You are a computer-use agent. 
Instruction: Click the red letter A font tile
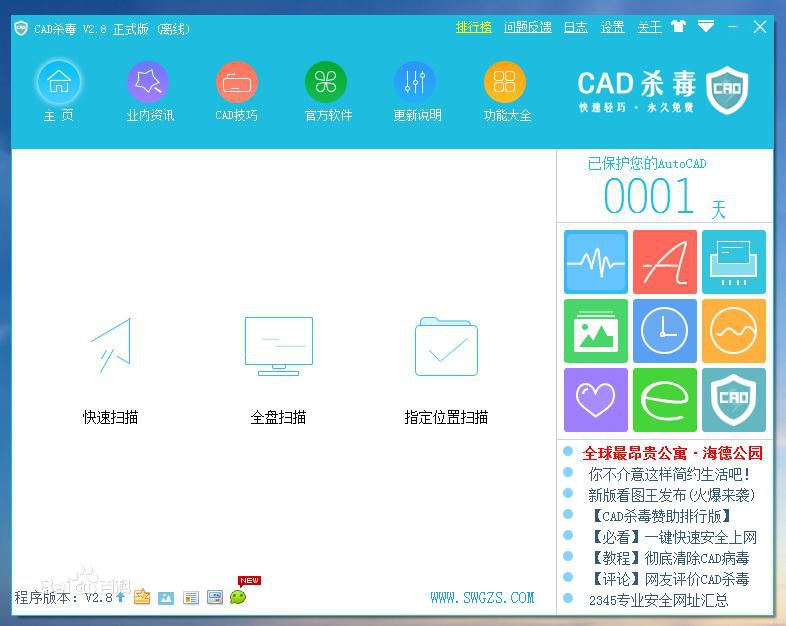tap(665, 262)
